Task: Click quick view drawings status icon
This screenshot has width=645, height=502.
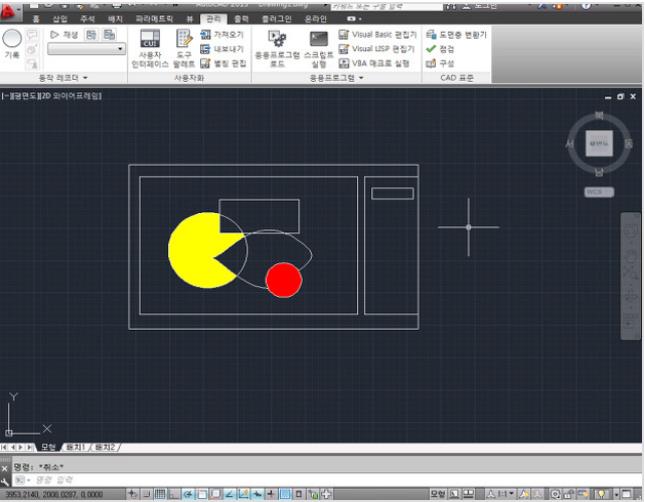Action: (468, 494)
